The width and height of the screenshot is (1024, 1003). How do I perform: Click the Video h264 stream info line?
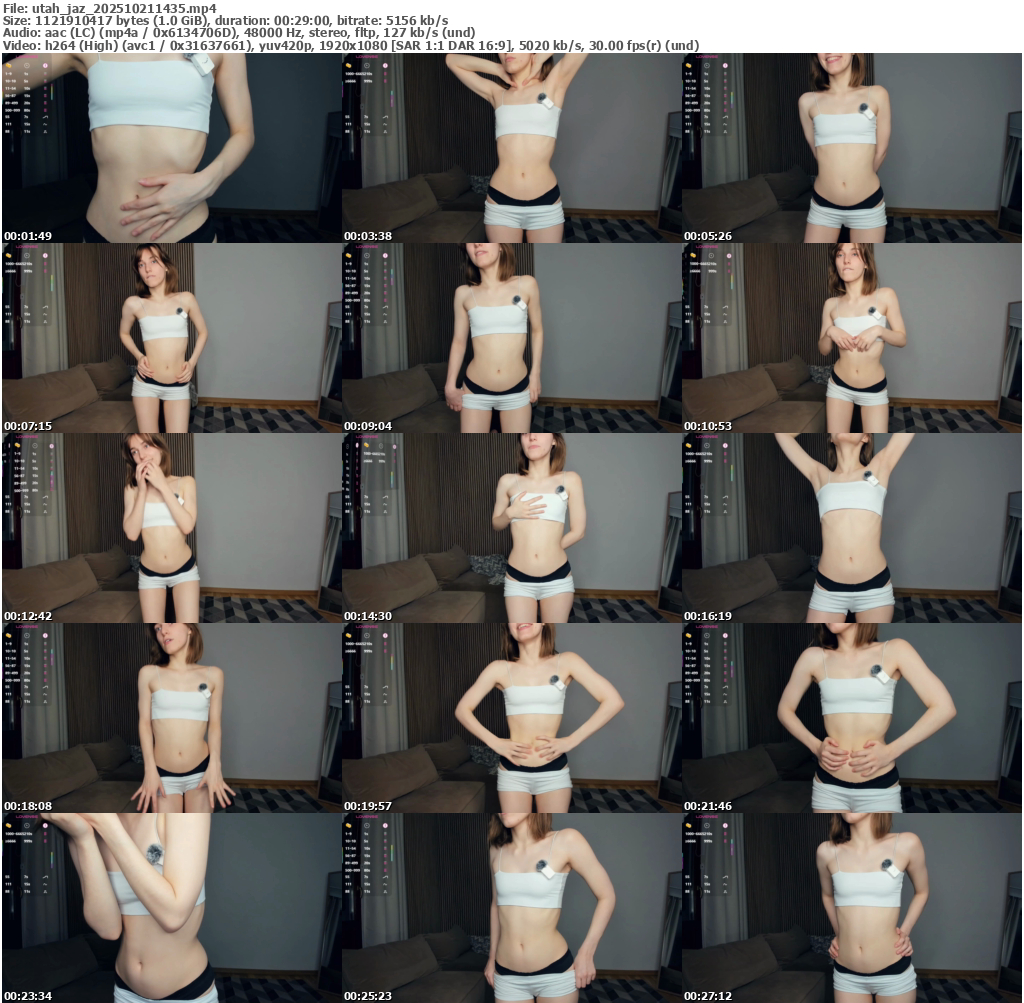tap(351, 46)
